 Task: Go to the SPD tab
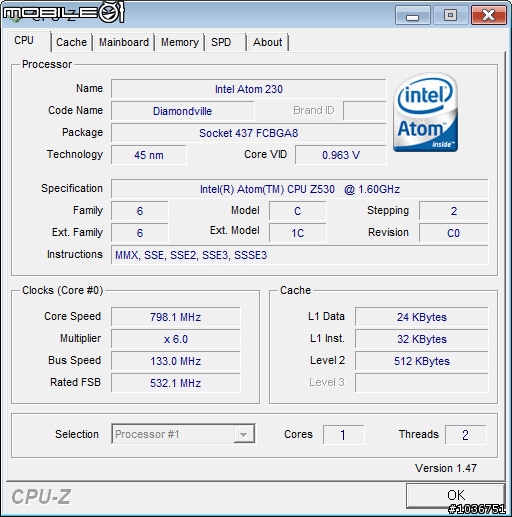pos(226,42)
